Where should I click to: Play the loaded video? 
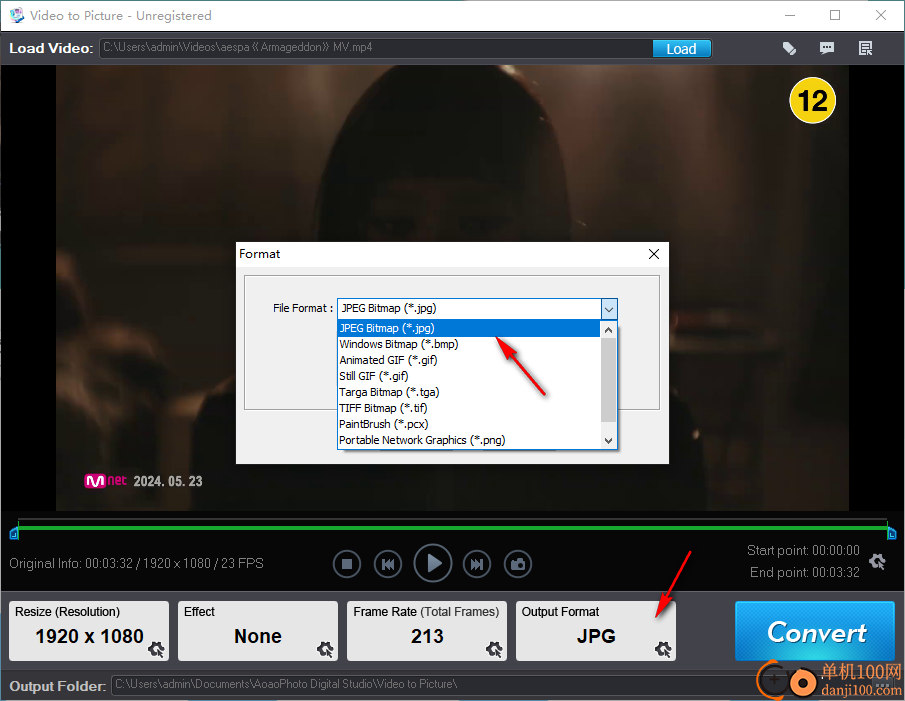(433, 563)
